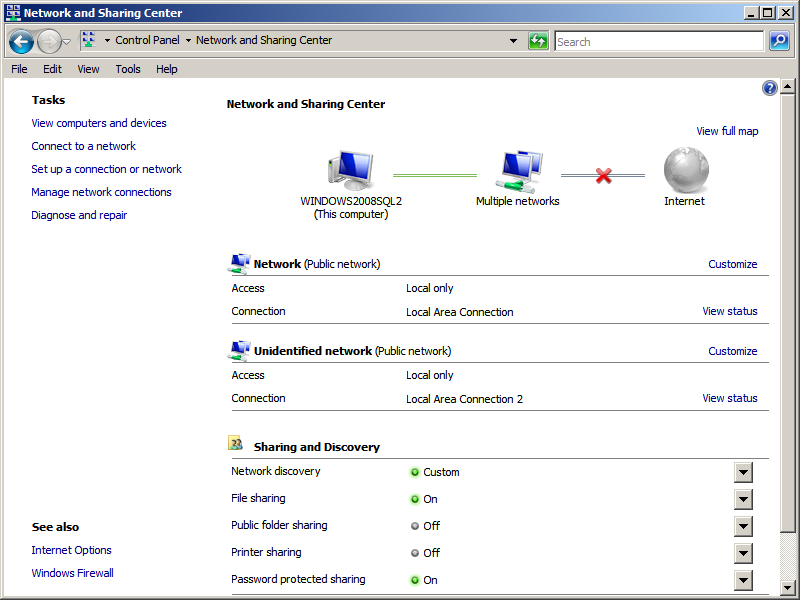This screenshot has height=600, width=800.
Task: Expand the File sharing settings
Action: coord(743,499)
